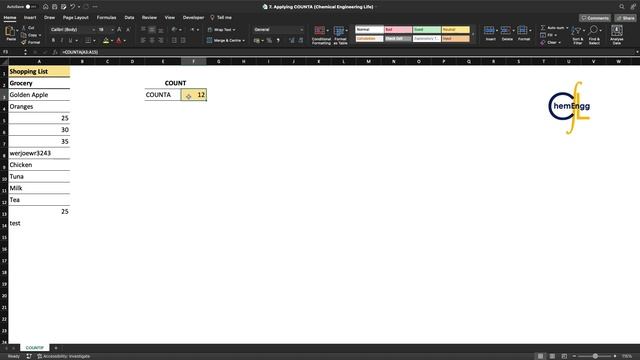The image size is (640, 360).
Task: Click the Wrap Text button
Action: pyautogui.click(x=221, y=30)
